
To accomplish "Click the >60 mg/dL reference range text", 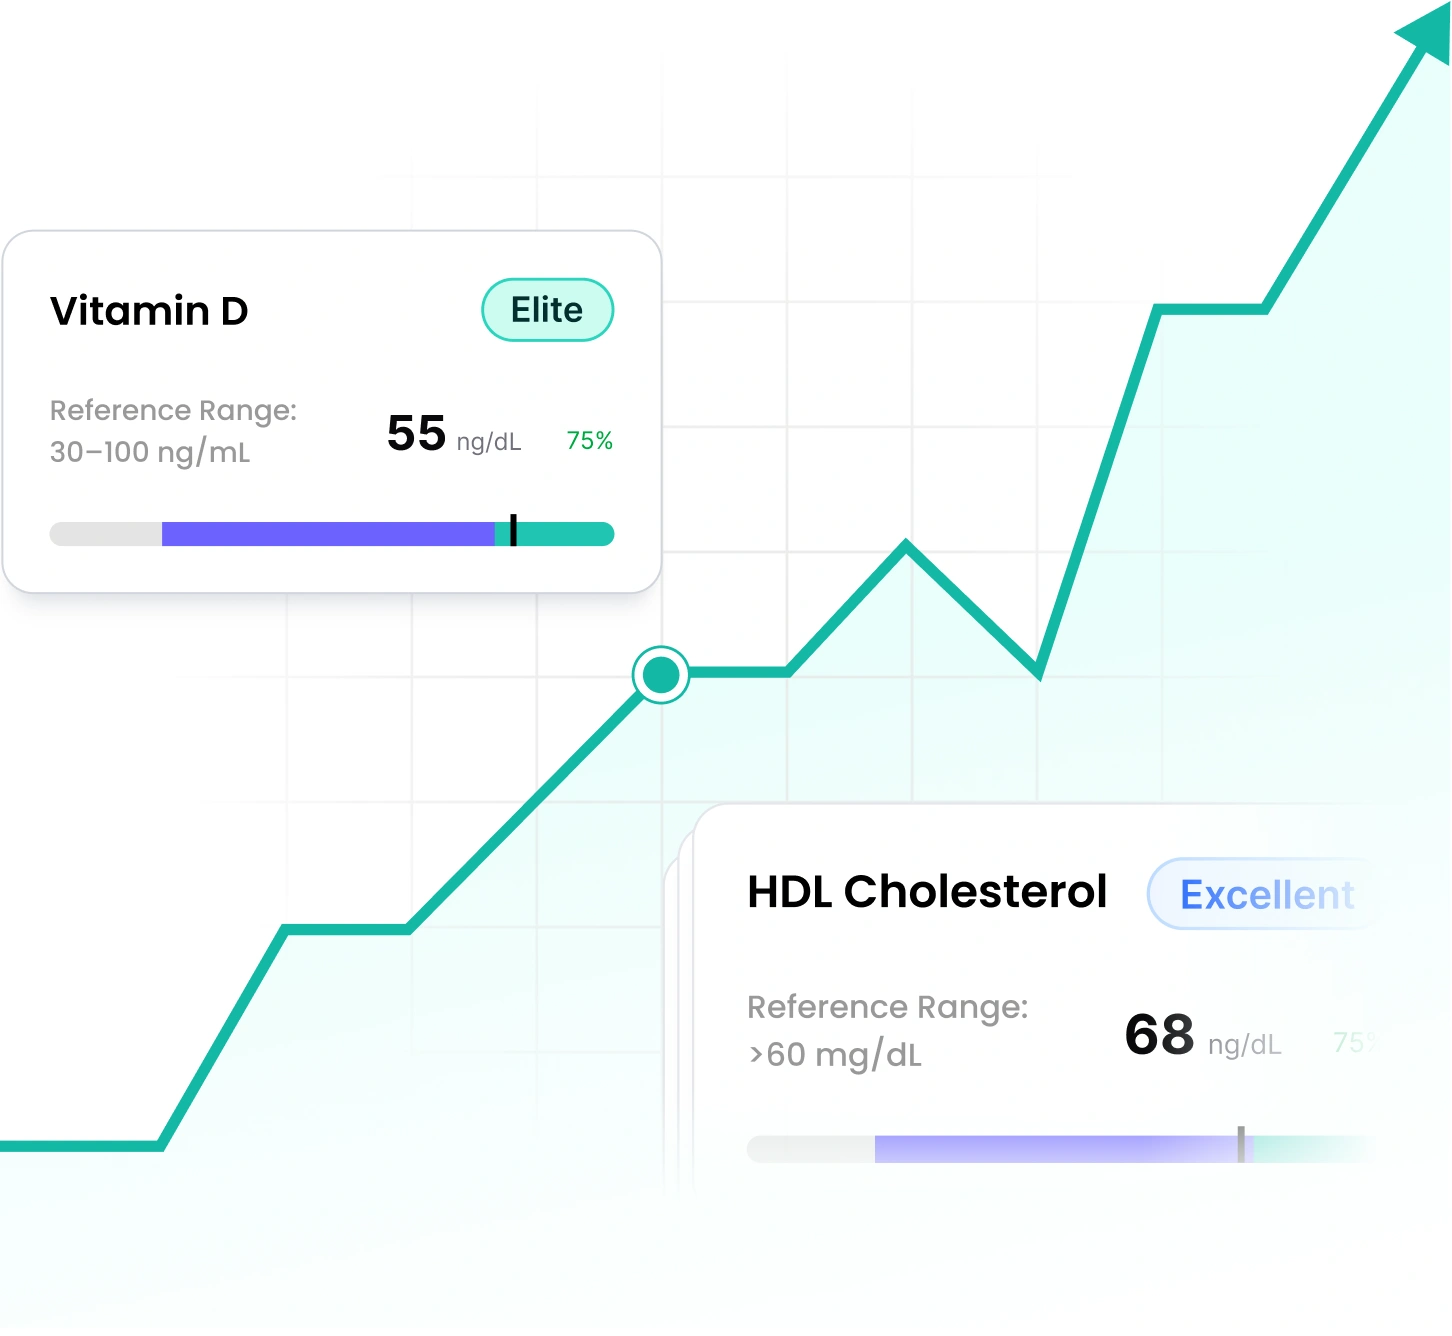I will coord(835,1055).
